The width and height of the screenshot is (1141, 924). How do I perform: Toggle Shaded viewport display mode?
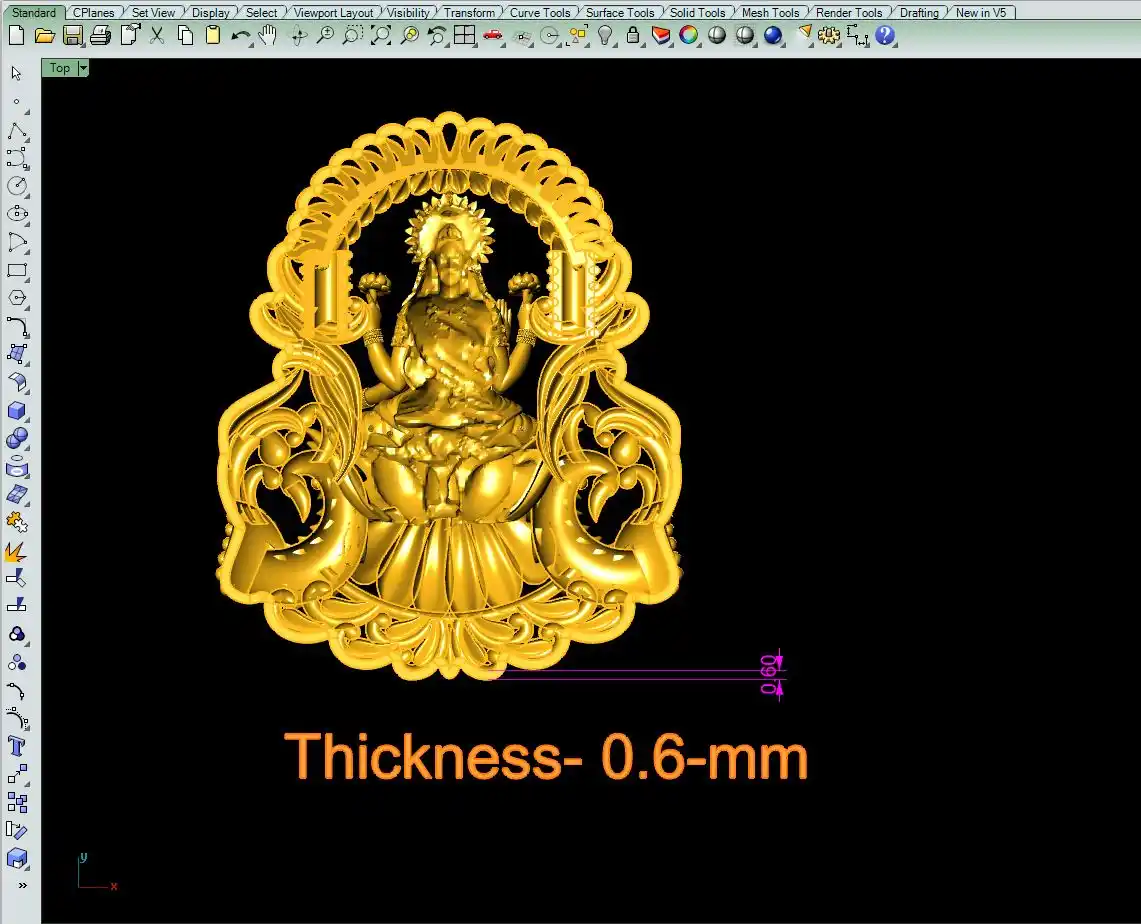point(717,36)
